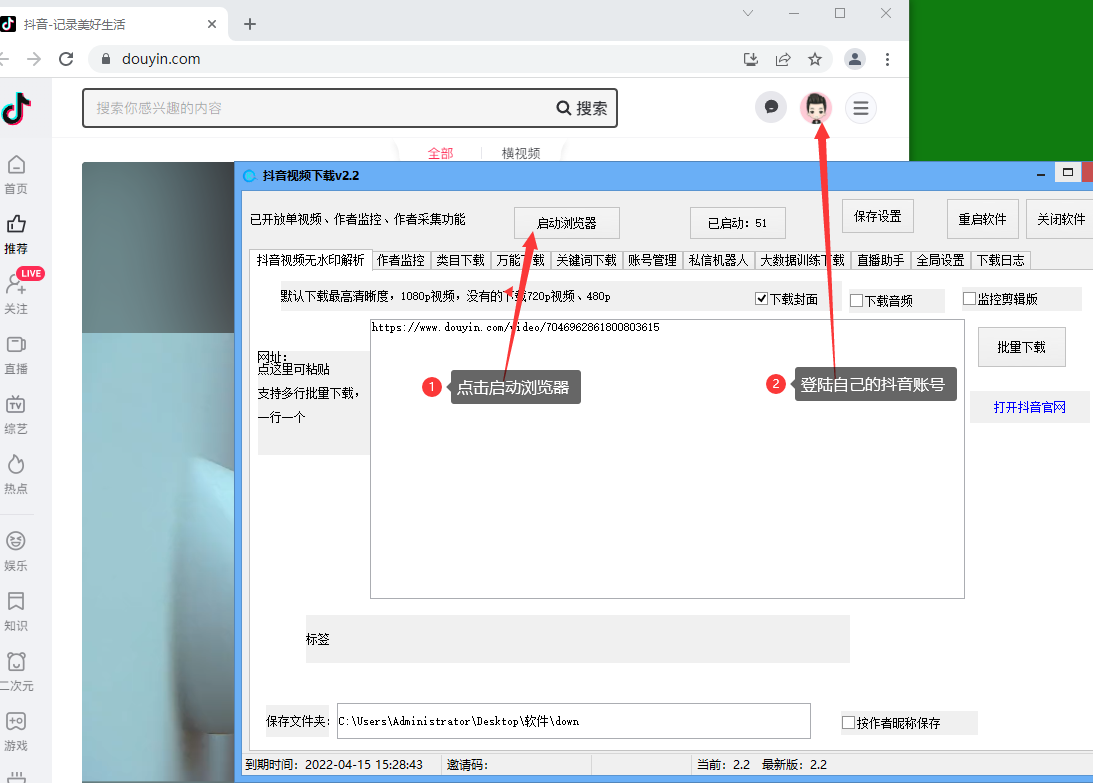Click the 最新版: 2.2 status text
Viewport: 1093px width, 783px height.
click(794, 764)
